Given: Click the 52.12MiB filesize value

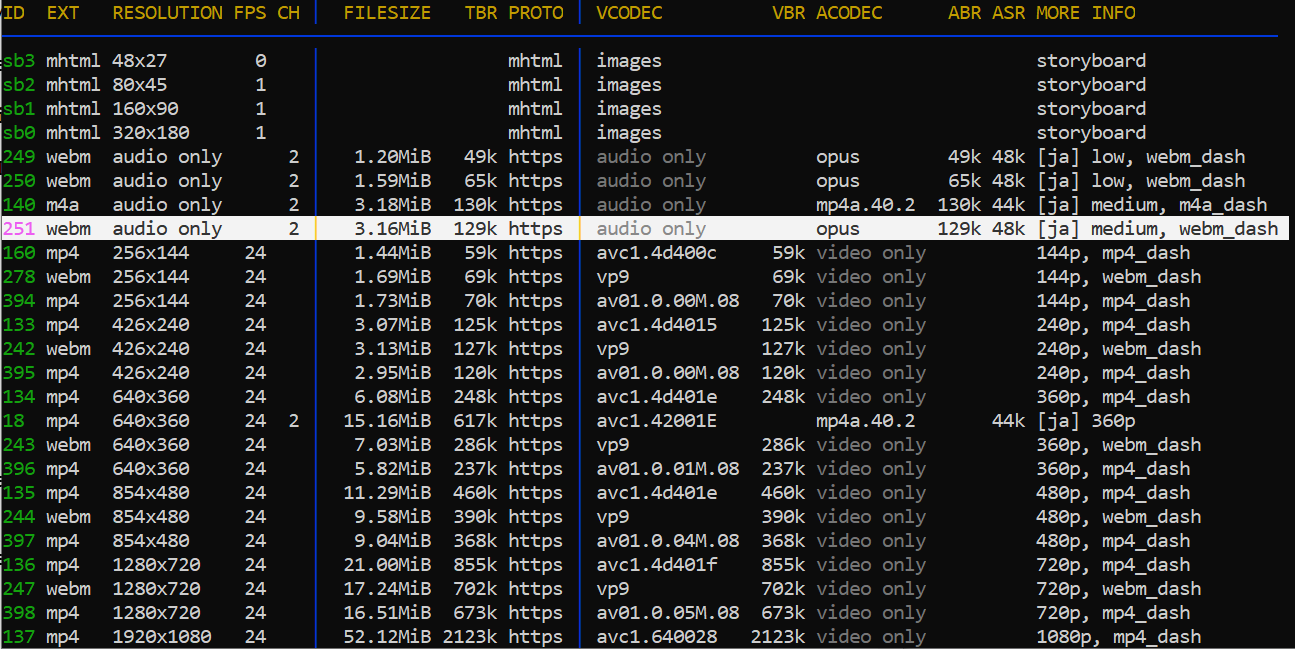Looking at the screenshot, I should pos(388,637).
